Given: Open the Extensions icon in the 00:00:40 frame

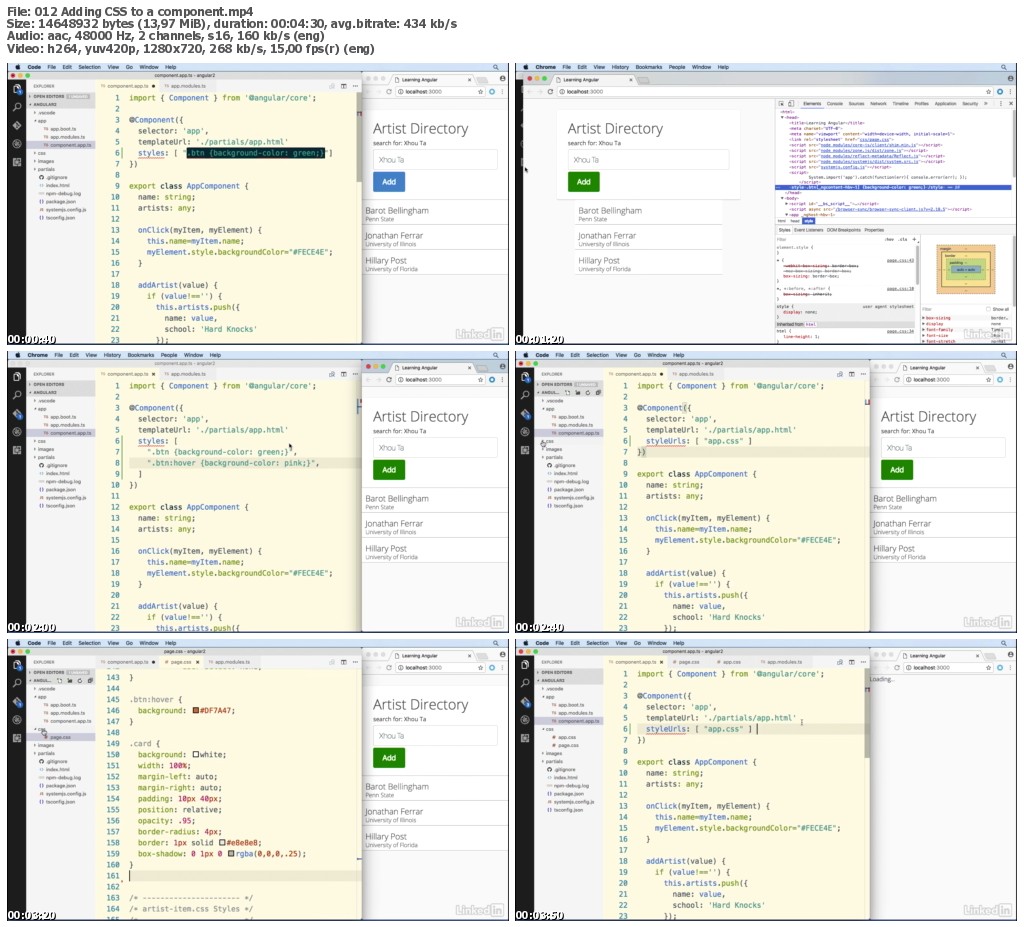Looking at the screenshot, I should pos(17,162).
